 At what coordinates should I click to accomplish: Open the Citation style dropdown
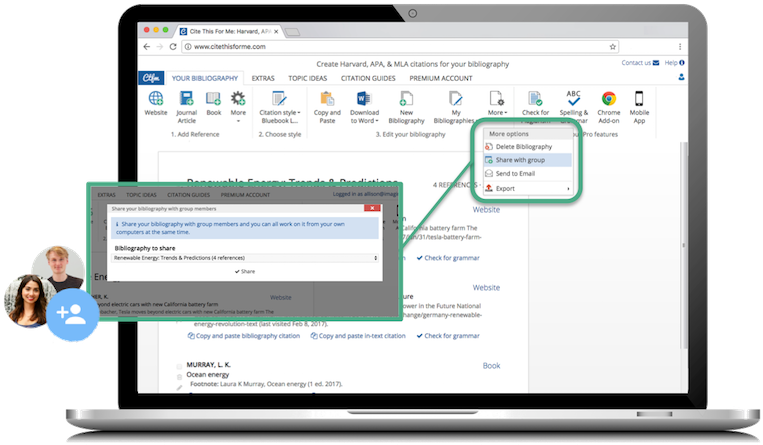(x=279, y=107)
